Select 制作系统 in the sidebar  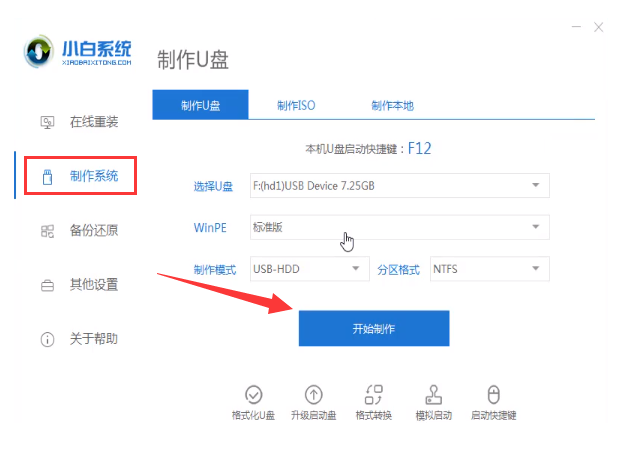(80, 176)
